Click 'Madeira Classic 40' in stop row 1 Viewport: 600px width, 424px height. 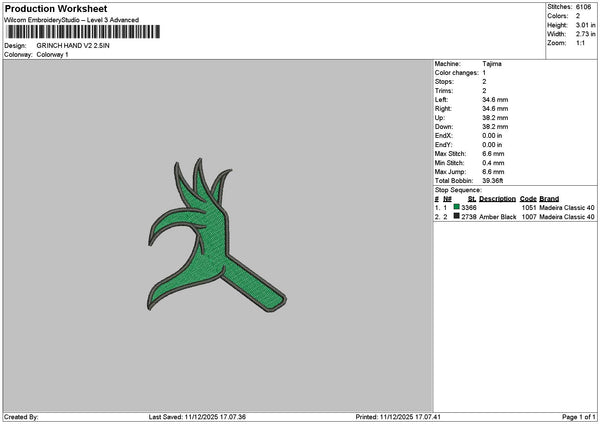coord(567,208)
